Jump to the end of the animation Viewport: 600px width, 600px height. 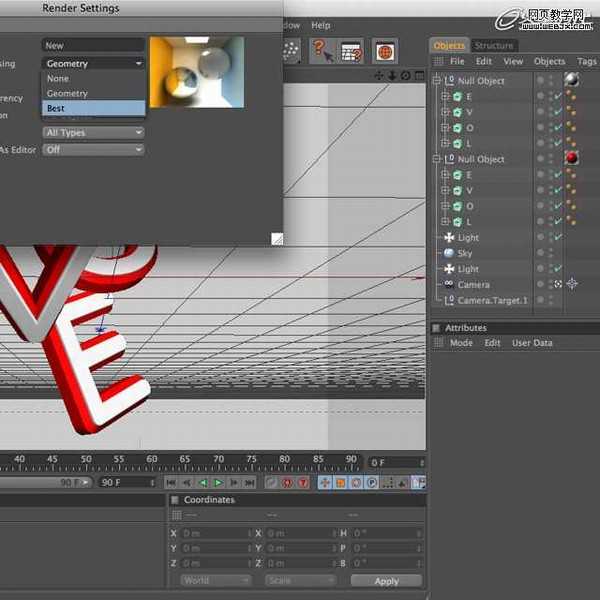tap(250, 483)
